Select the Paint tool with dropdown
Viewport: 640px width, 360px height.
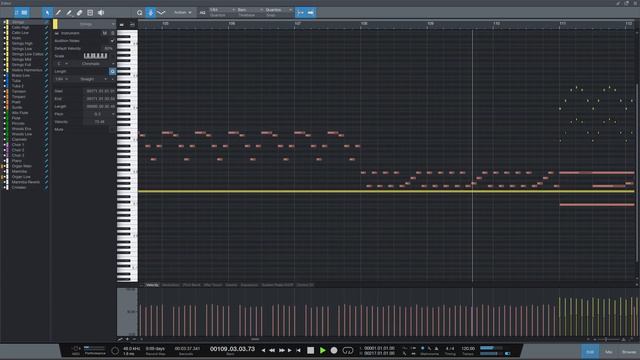[x=69, y=13]
